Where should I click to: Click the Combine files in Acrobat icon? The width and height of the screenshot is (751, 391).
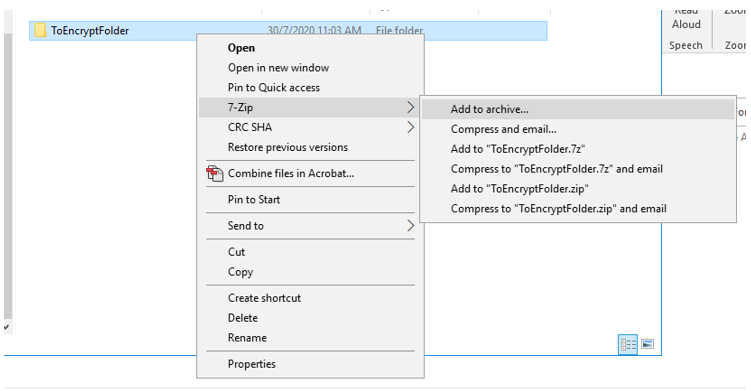(x=215, y=173)
